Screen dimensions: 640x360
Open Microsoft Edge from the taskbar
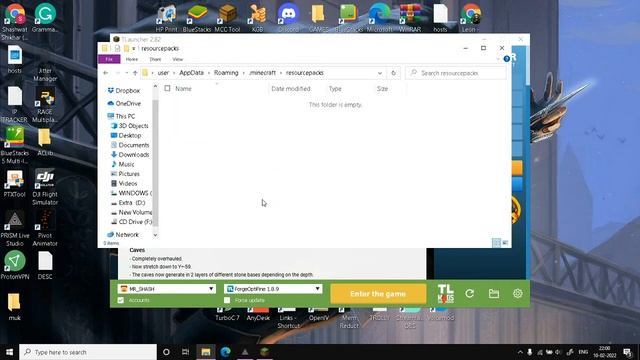pos(225,352)
